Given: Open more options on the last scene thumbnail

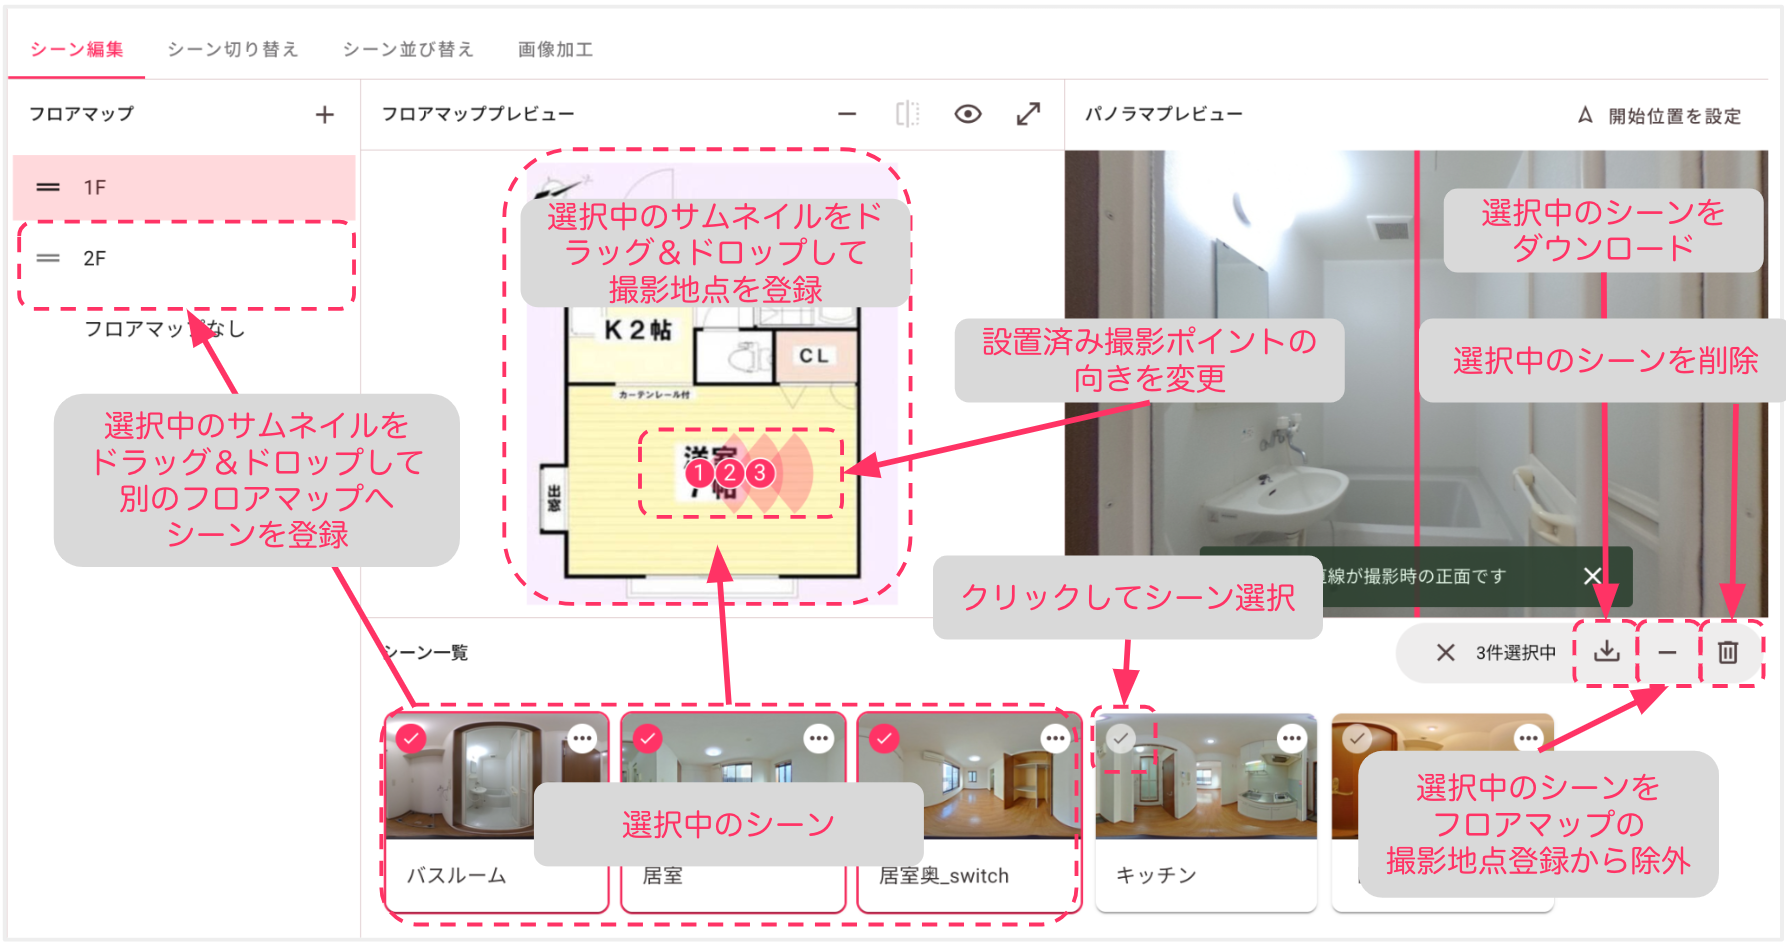Looking at the screenshot, I should tap(1529, 739).
